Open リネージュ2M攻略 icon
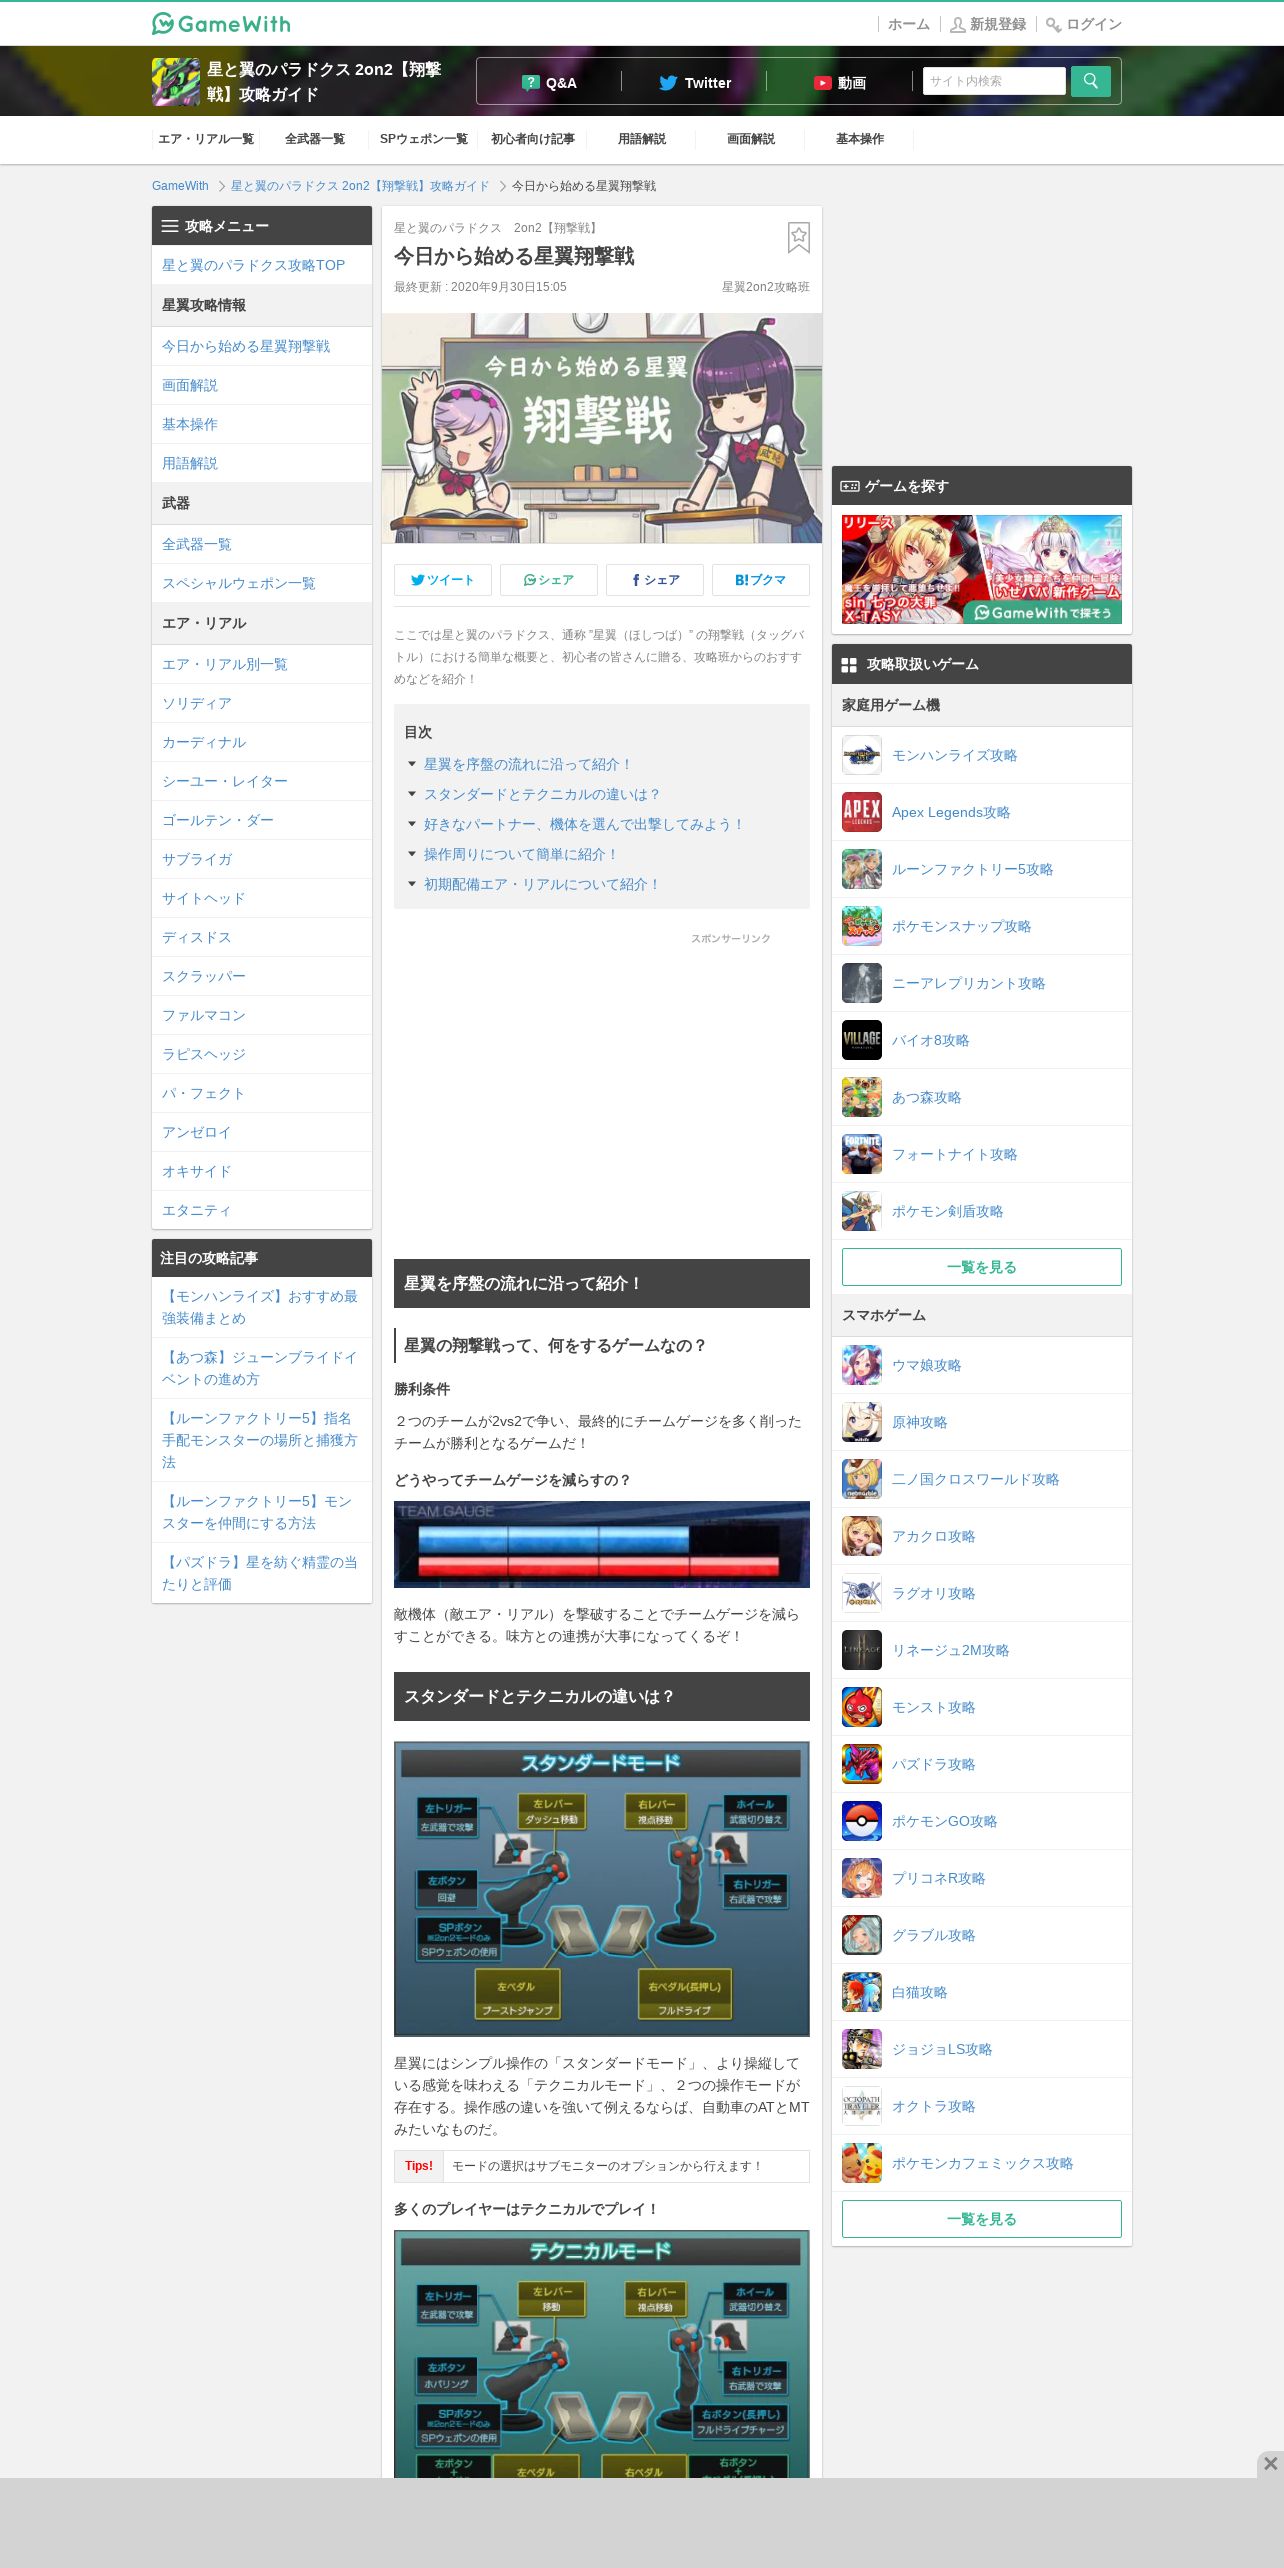Image resolution: width=1284 pixels, height=2568 pixels. [862, 1650]
